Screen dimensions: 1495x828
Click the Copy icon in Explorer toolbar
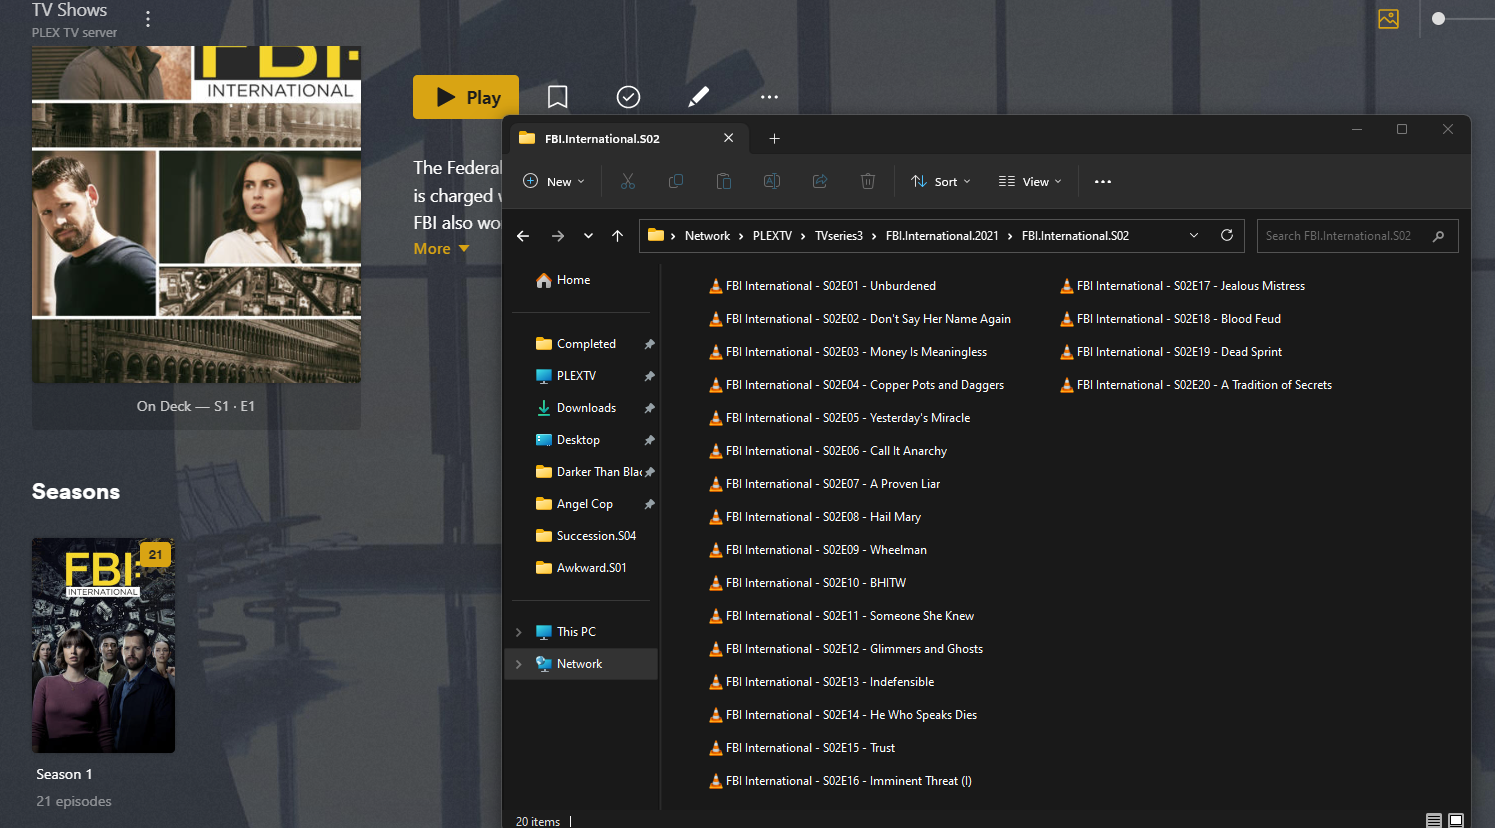(x=676, y=181)
